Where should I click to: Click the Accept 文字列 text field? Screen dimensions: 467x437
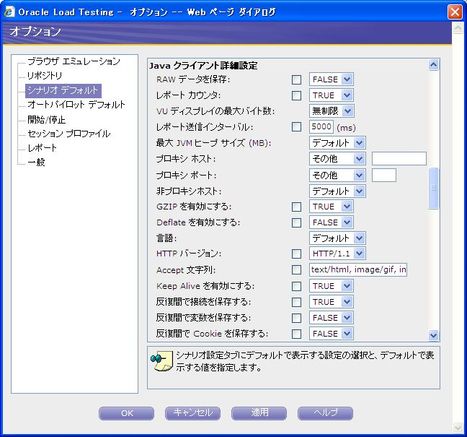click(x=358, y=270)
